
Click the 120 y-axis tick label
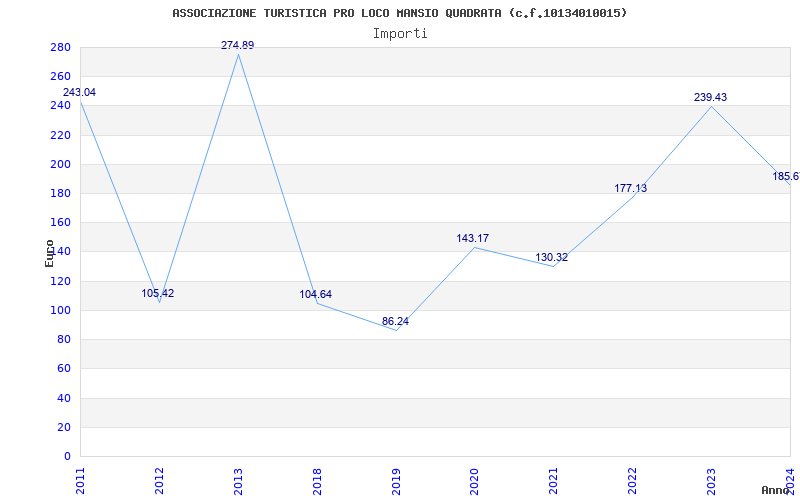60,281
